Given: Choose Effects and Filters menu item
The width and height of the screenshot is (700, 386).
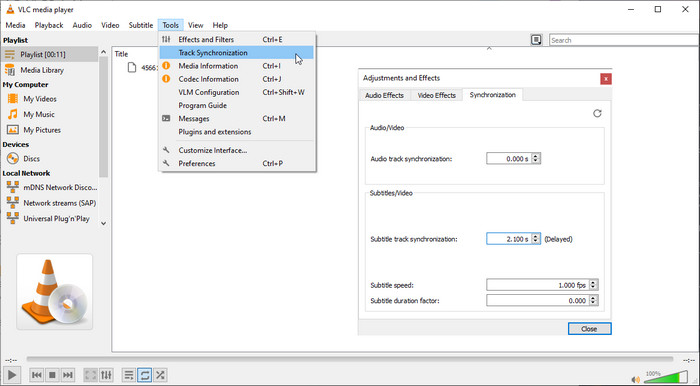Looking at the screenshot, I should pos(237,39).
